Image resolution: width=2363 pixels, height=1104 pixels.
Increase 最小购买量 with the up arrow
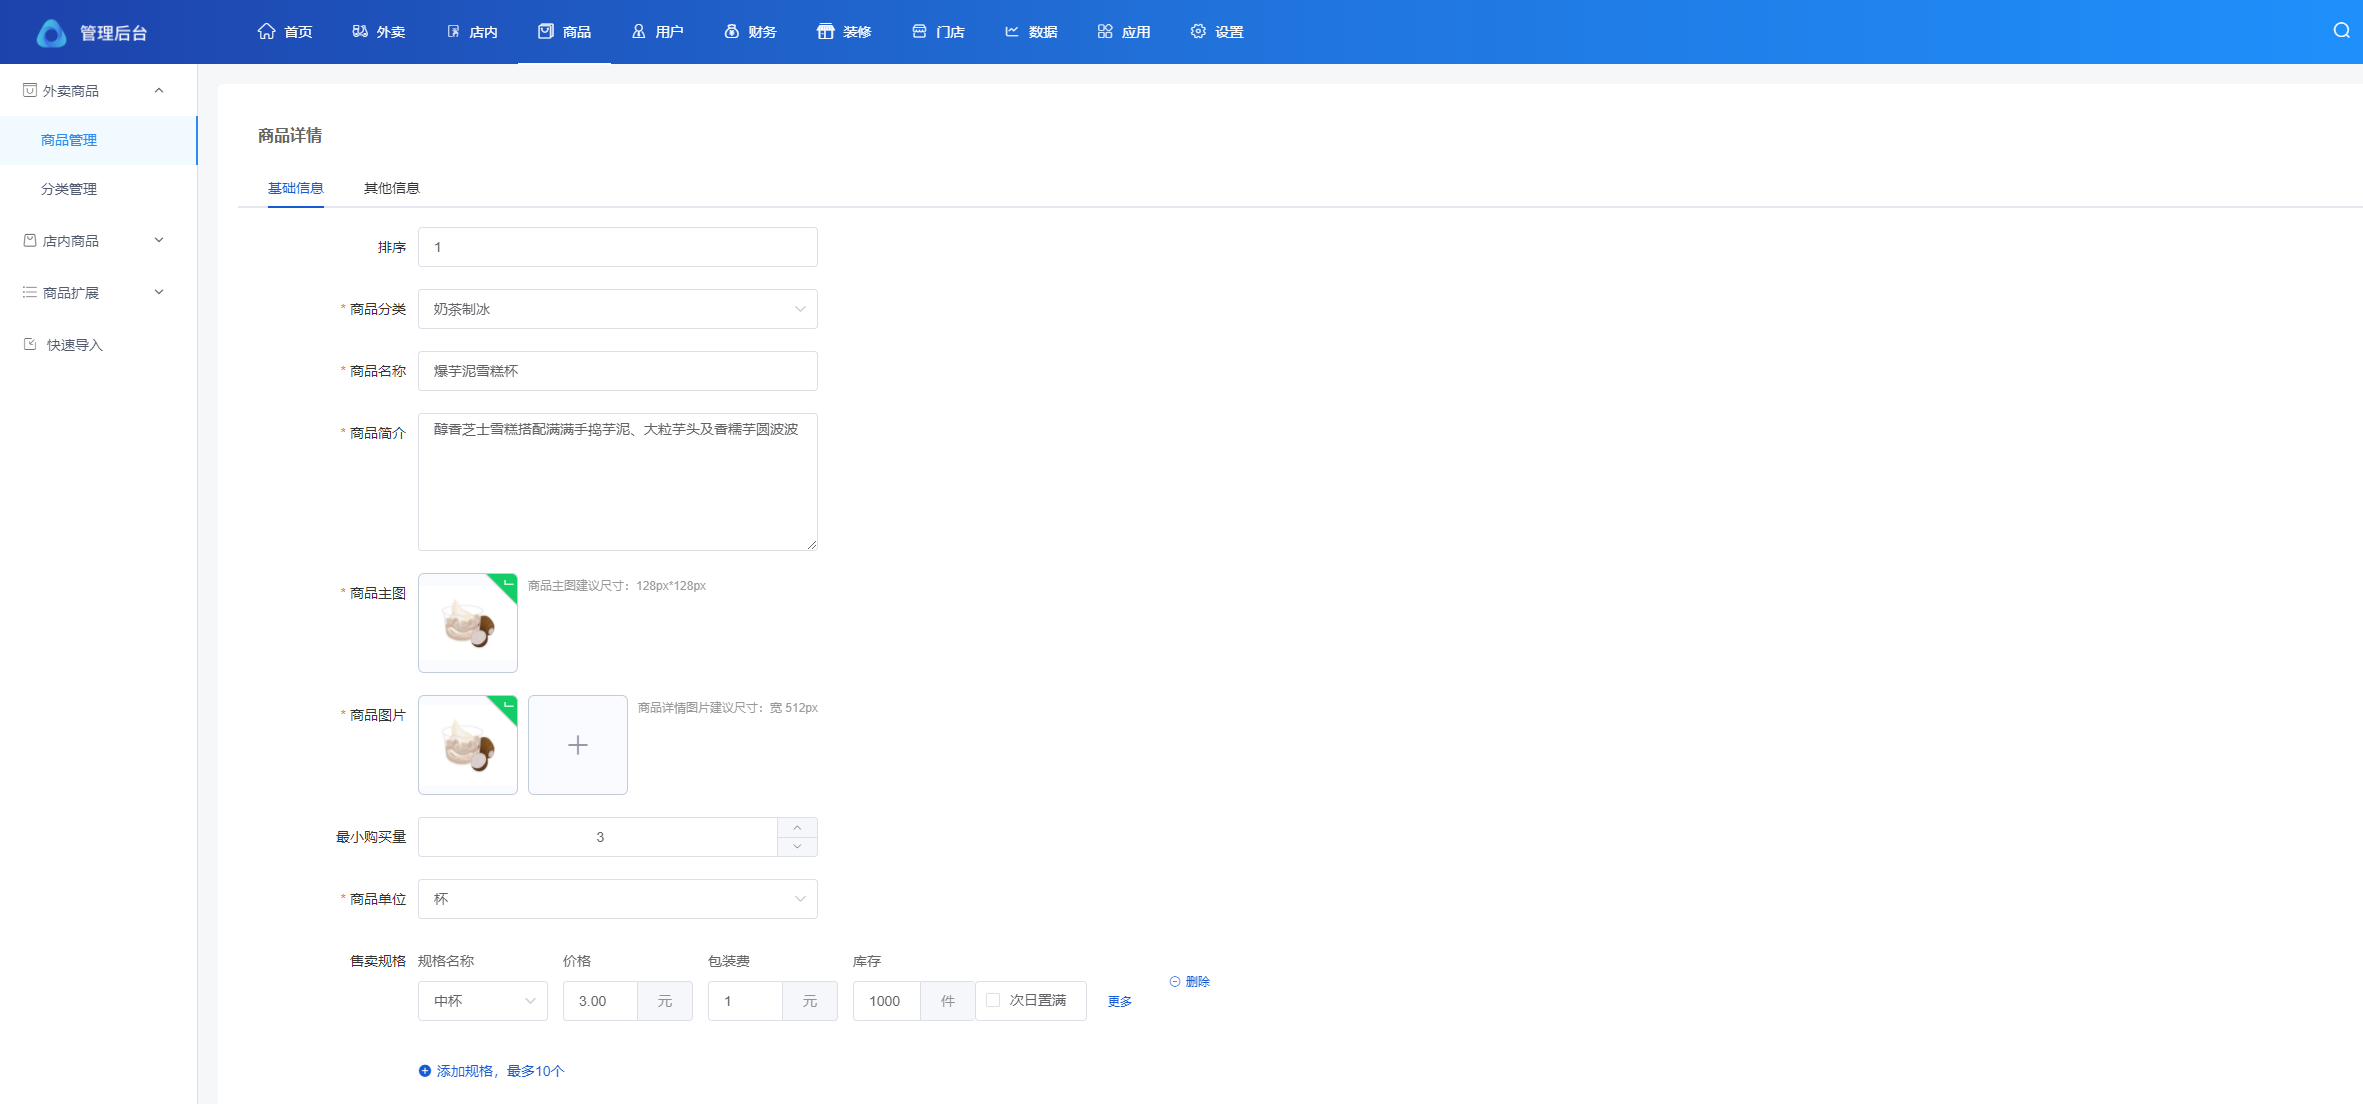pos(797,828)
